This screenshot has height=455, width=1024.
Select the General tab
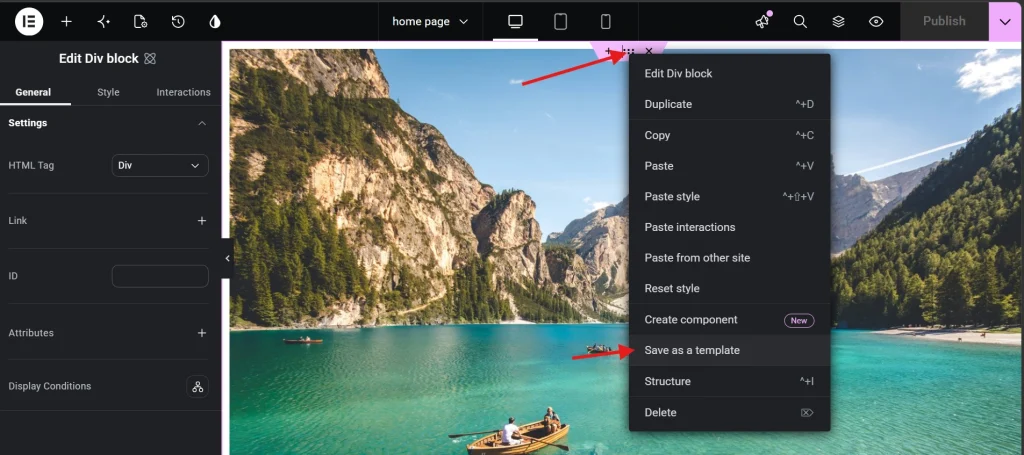[33, 92]
